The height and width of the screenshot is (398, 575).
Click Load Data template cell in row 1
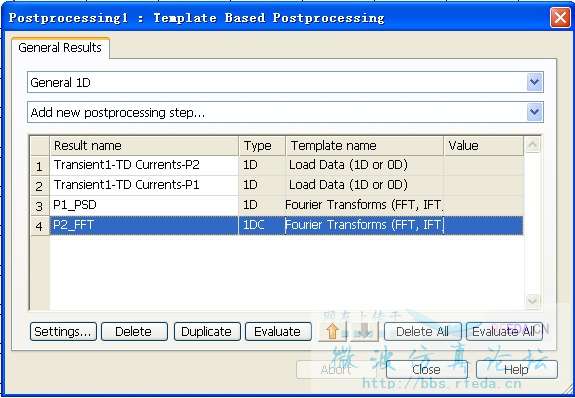pyautogui.click(x=365, y=165)
